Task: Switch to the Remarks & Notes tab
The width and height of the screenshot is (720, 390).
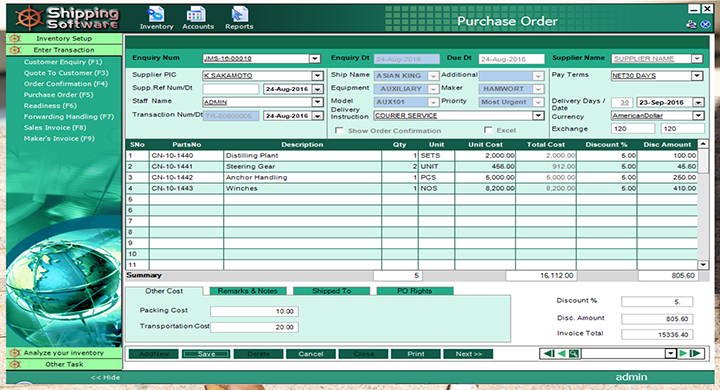Action: click(x=248, y=291)
